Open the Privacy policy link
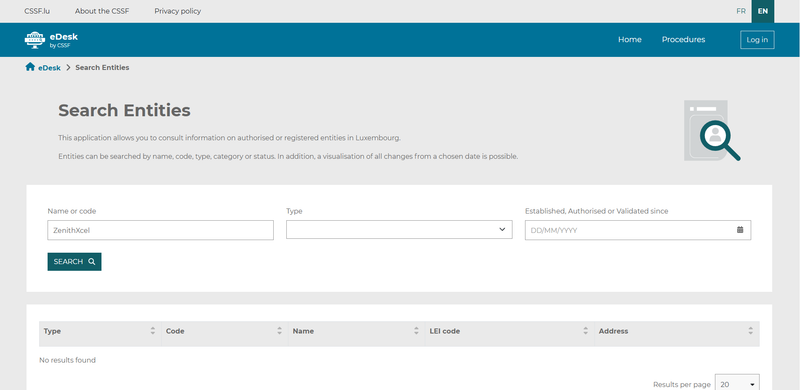This screenshot has height=390, width=800. point(178,11)
